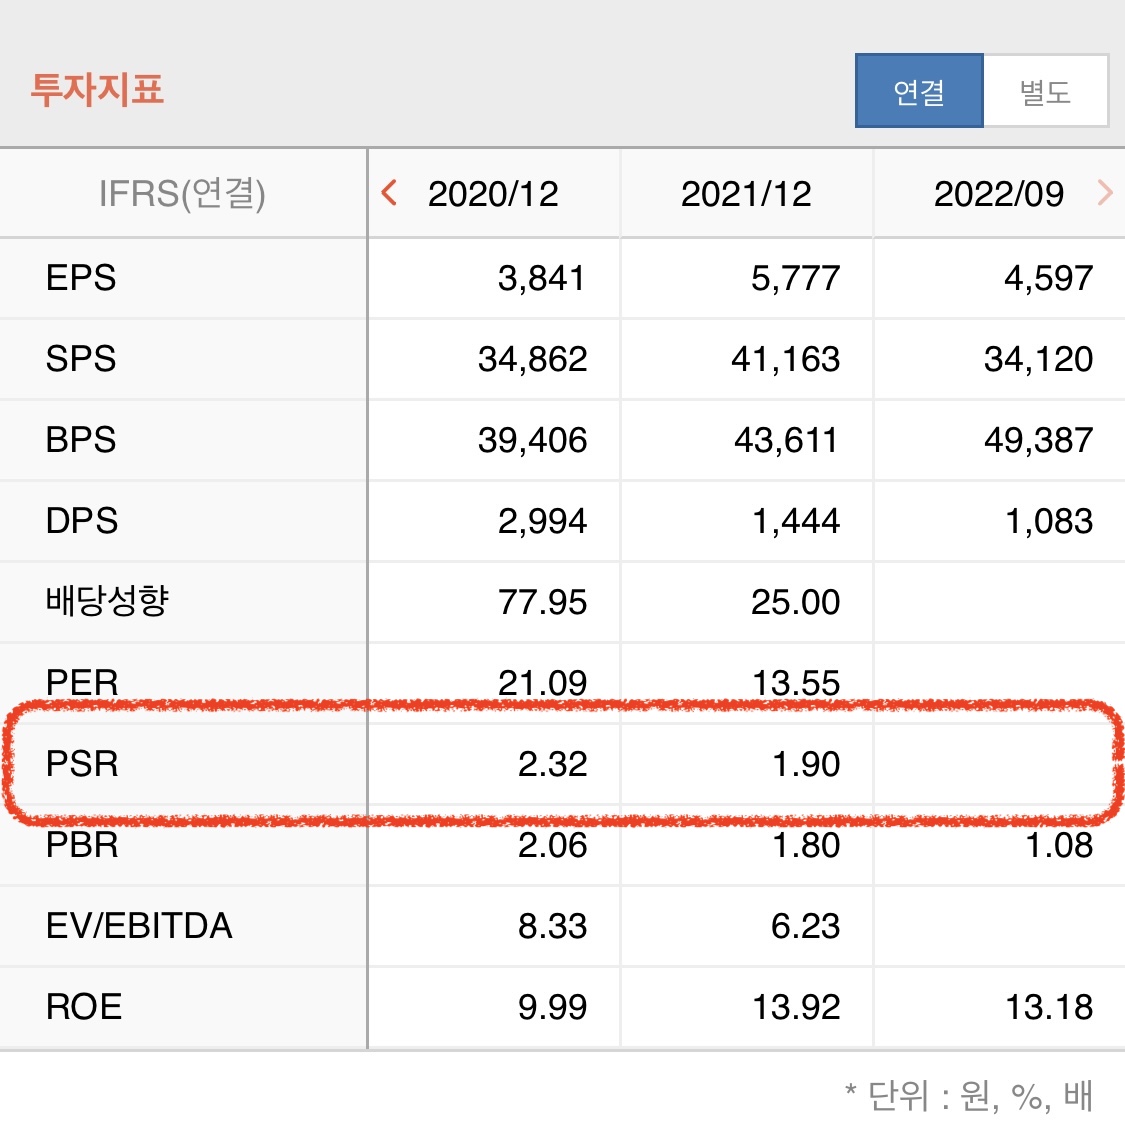Select the SPS row label

(x=80, y=359)
